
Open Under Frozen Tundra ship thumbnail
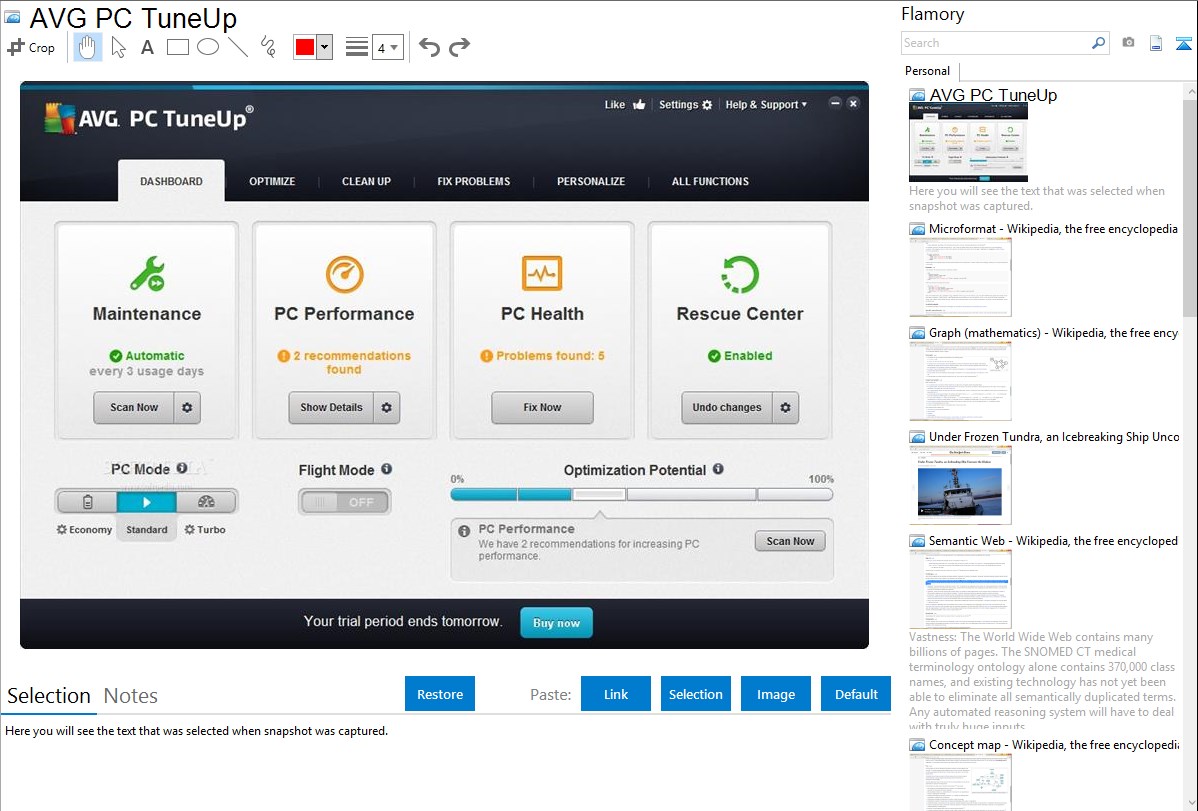(x=960, y=485)
